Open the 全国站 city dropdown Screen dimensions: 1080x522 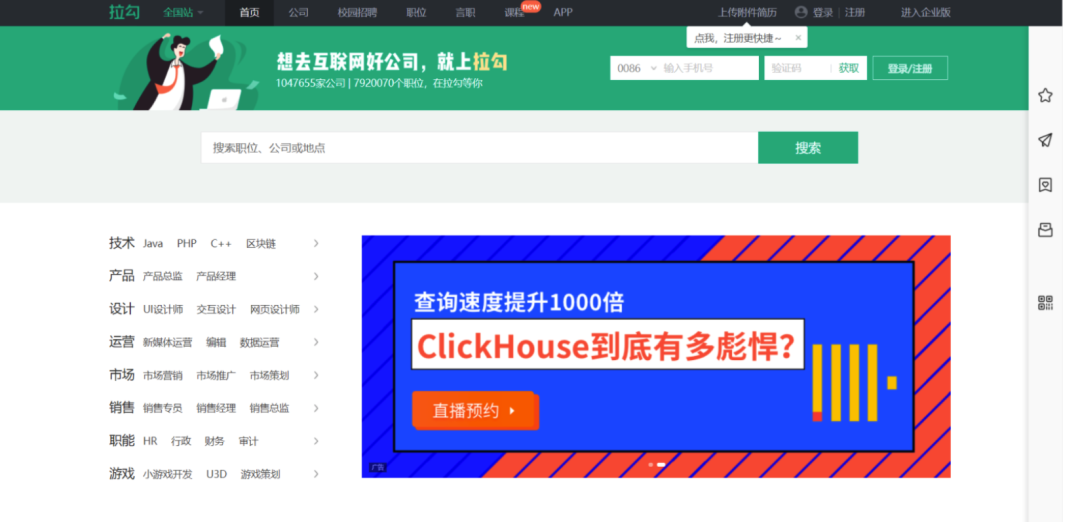coord(183,12)
